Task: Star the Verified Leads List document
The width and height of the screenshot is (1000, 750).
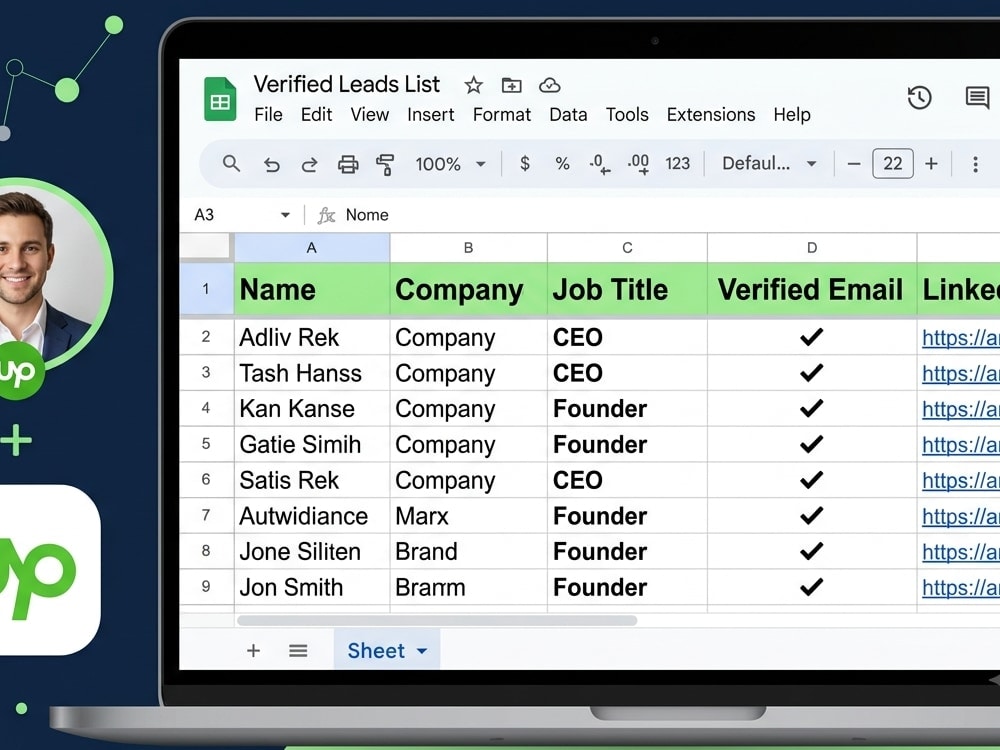Action: click(x=473, y=85)
